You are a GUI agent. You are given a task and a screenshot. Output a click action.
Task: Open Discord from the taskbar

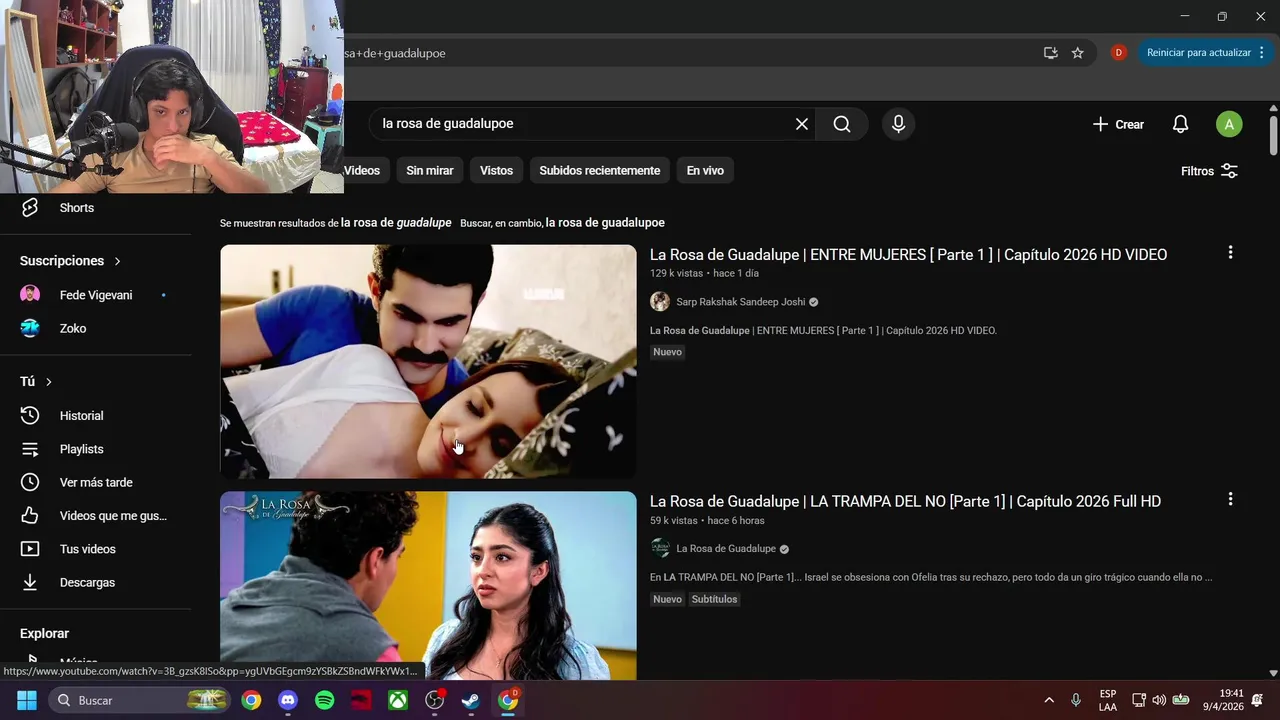click(288, 700)
